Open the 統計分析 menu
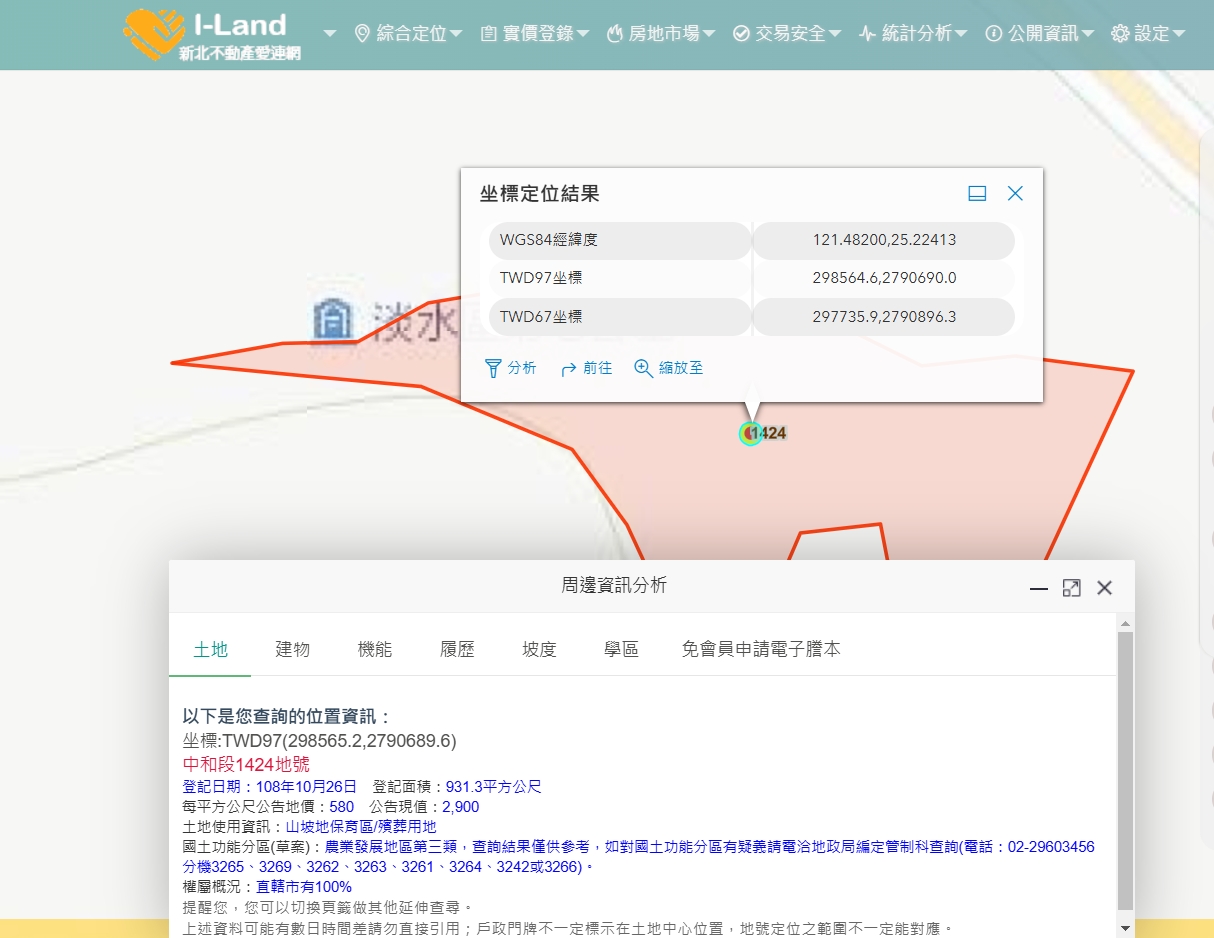 913,34
